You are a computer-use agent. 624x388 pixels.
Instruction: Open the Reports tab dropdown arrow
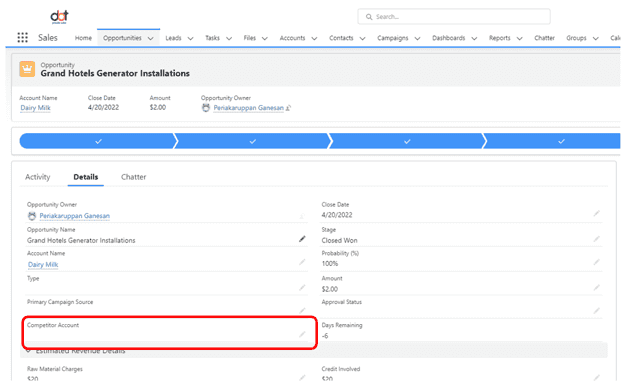pyautogui.click(x=519, y=39)
